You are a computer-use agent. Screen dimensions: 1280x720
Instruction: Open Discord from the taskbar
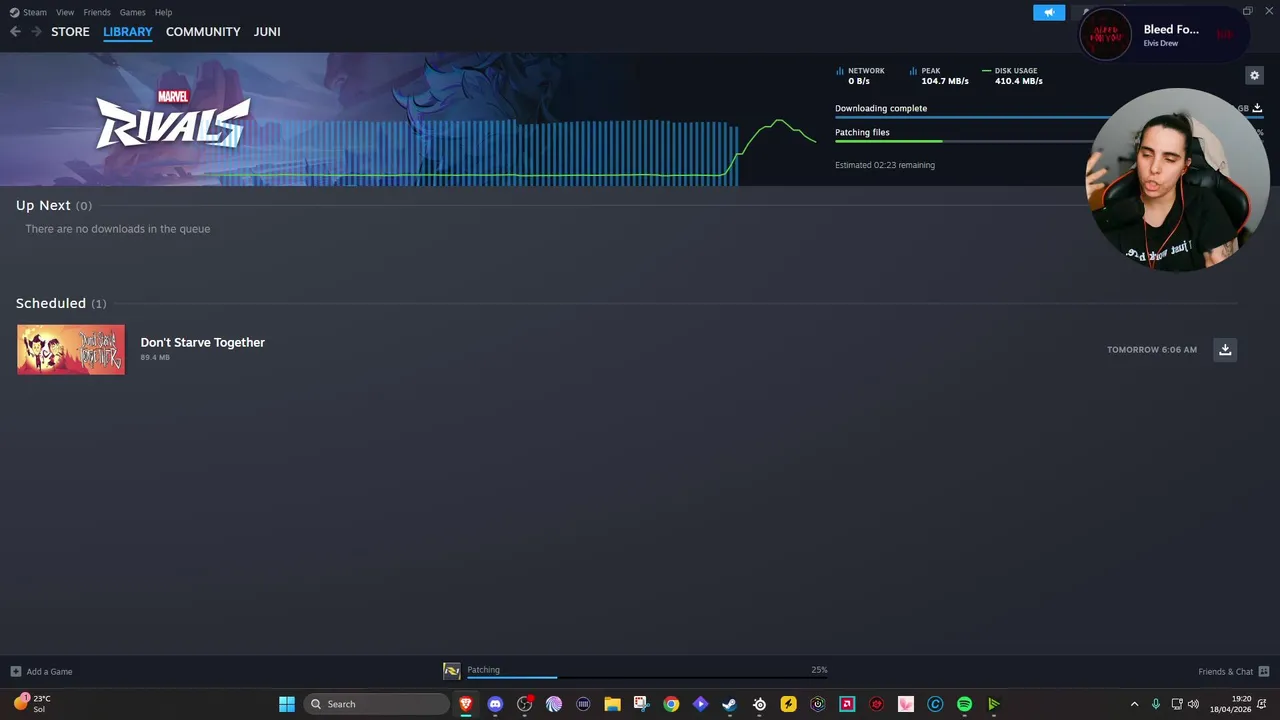(495, 704)
